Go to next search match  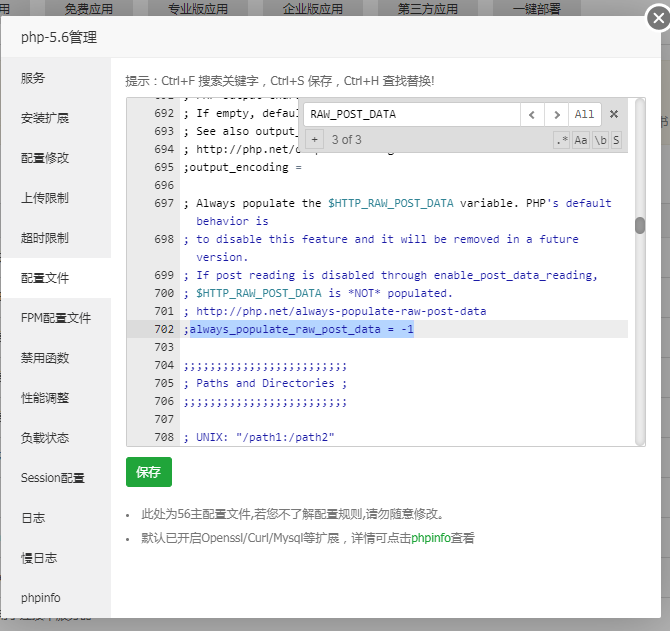[556, 114]
